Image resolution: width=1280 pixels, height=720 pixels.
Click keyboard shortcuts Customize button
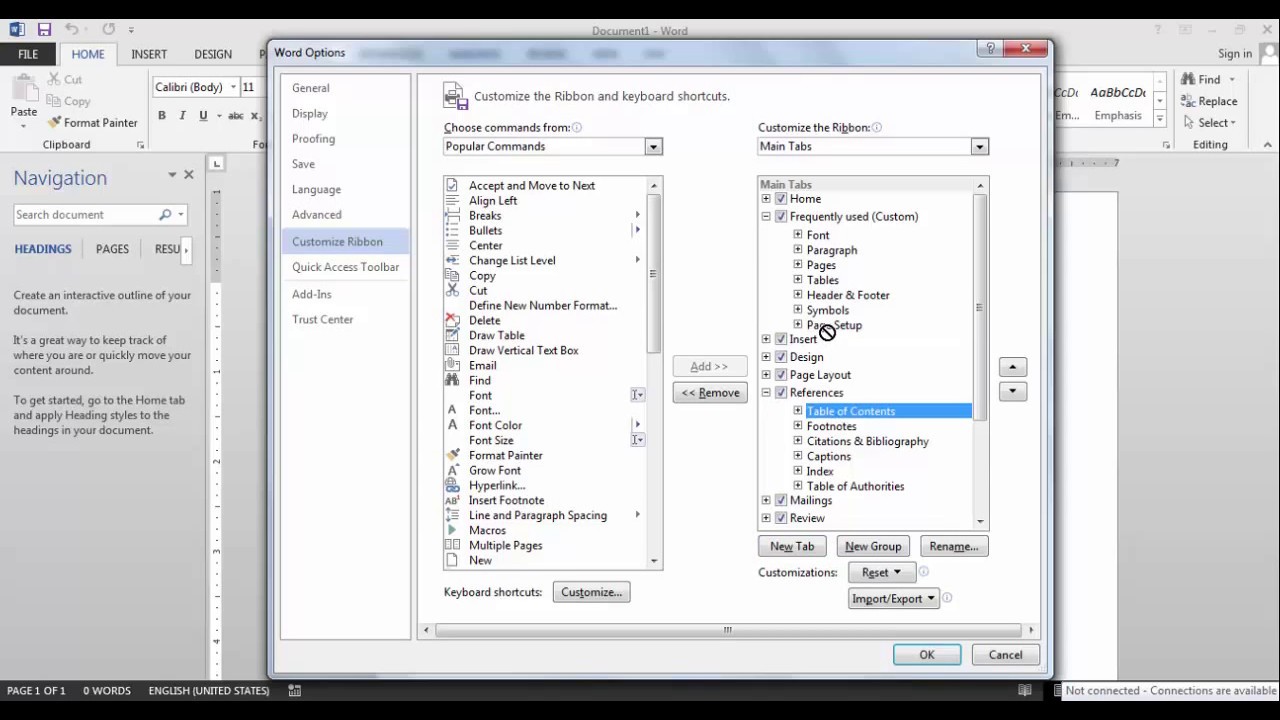(x=591, y=592)
